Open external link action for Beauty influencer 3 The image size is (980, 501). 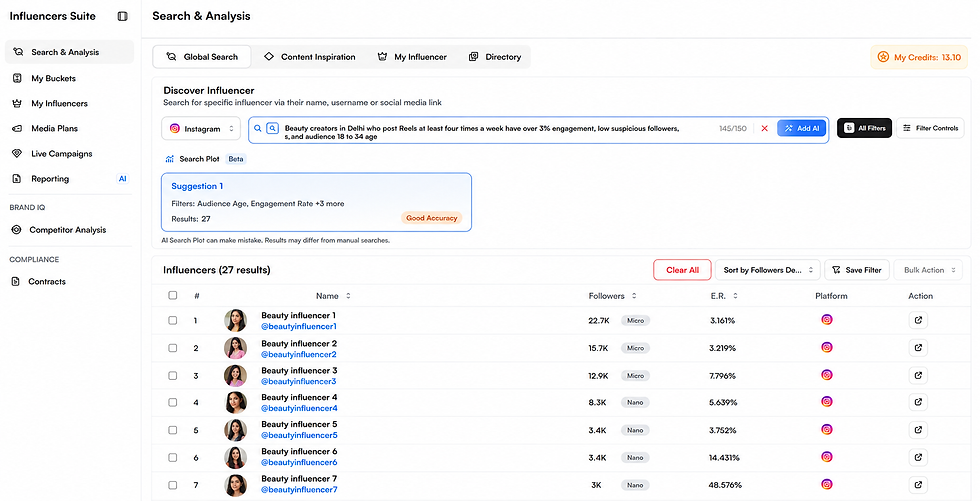(918, 375)
